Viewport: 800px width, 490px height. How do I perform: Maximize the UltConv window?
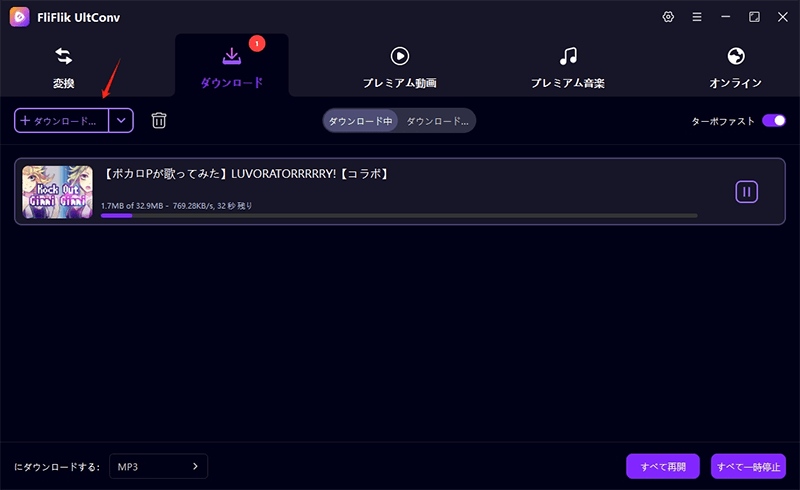click(x=754, y=17)
